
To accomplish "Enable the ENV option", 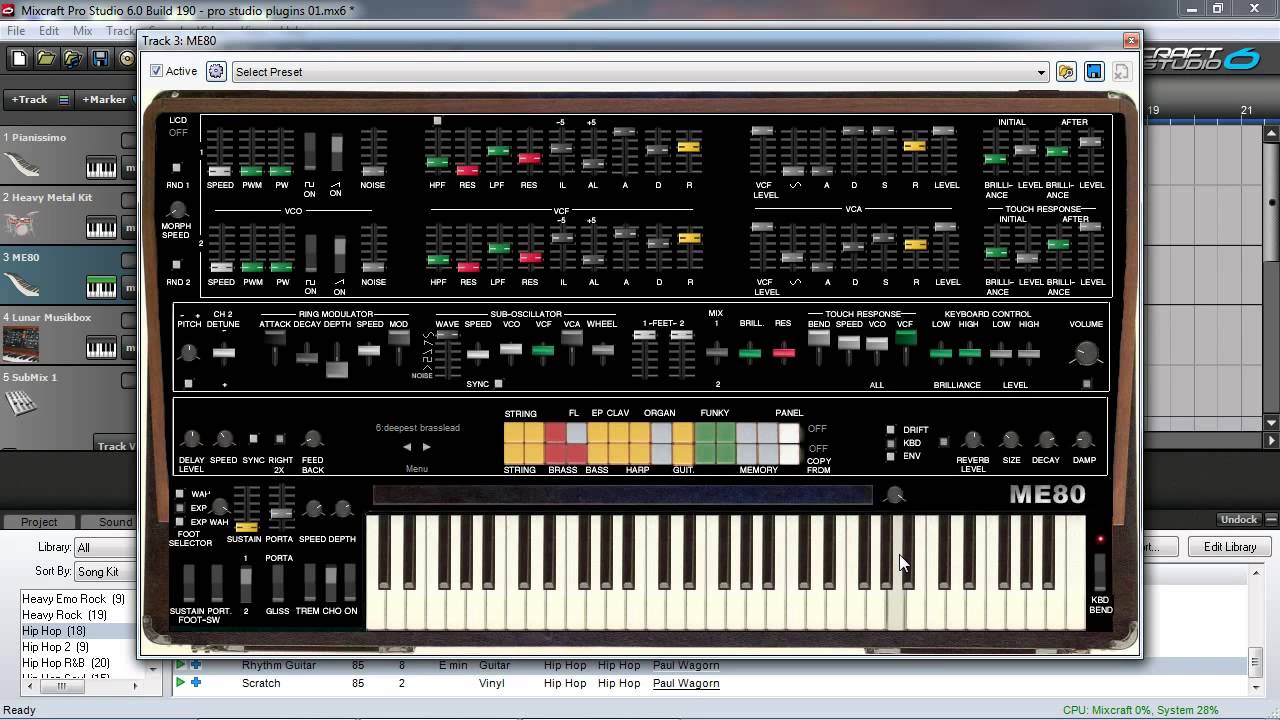I will click(x=891, y=456).
